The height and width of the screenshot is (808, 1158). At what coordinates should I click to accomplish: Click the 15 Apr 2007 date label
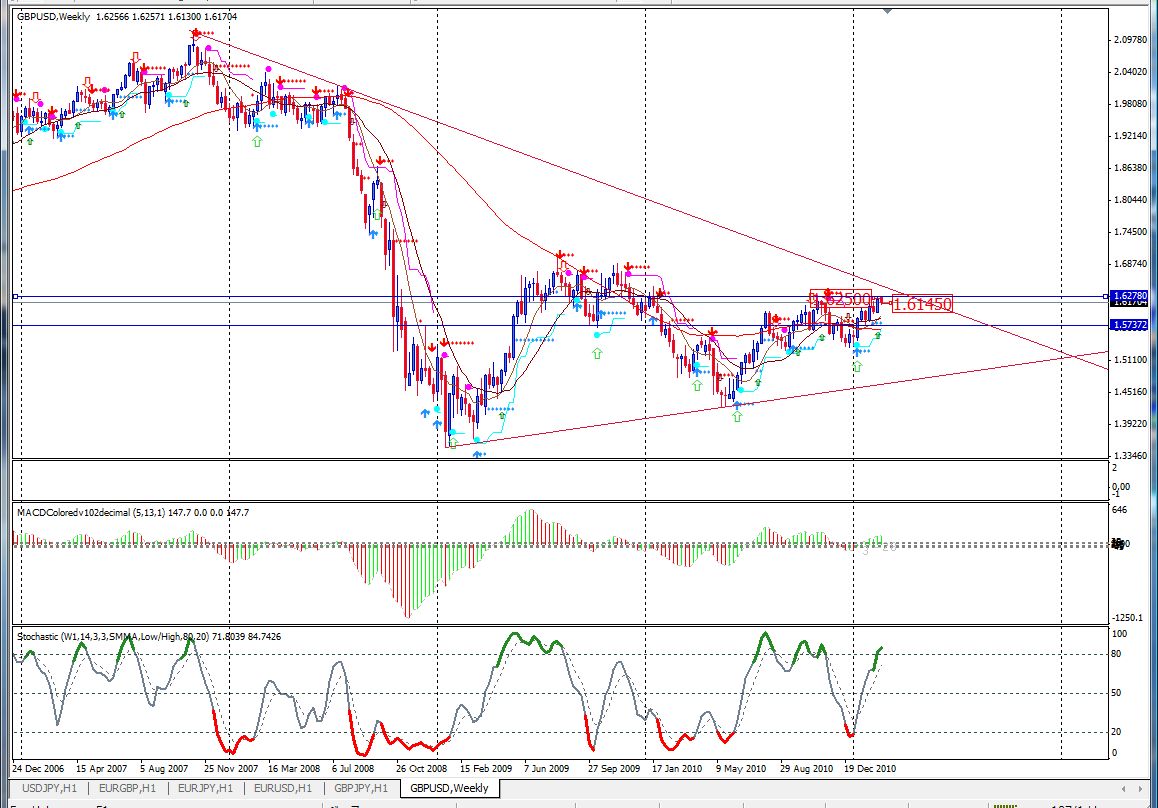point(101,768)
